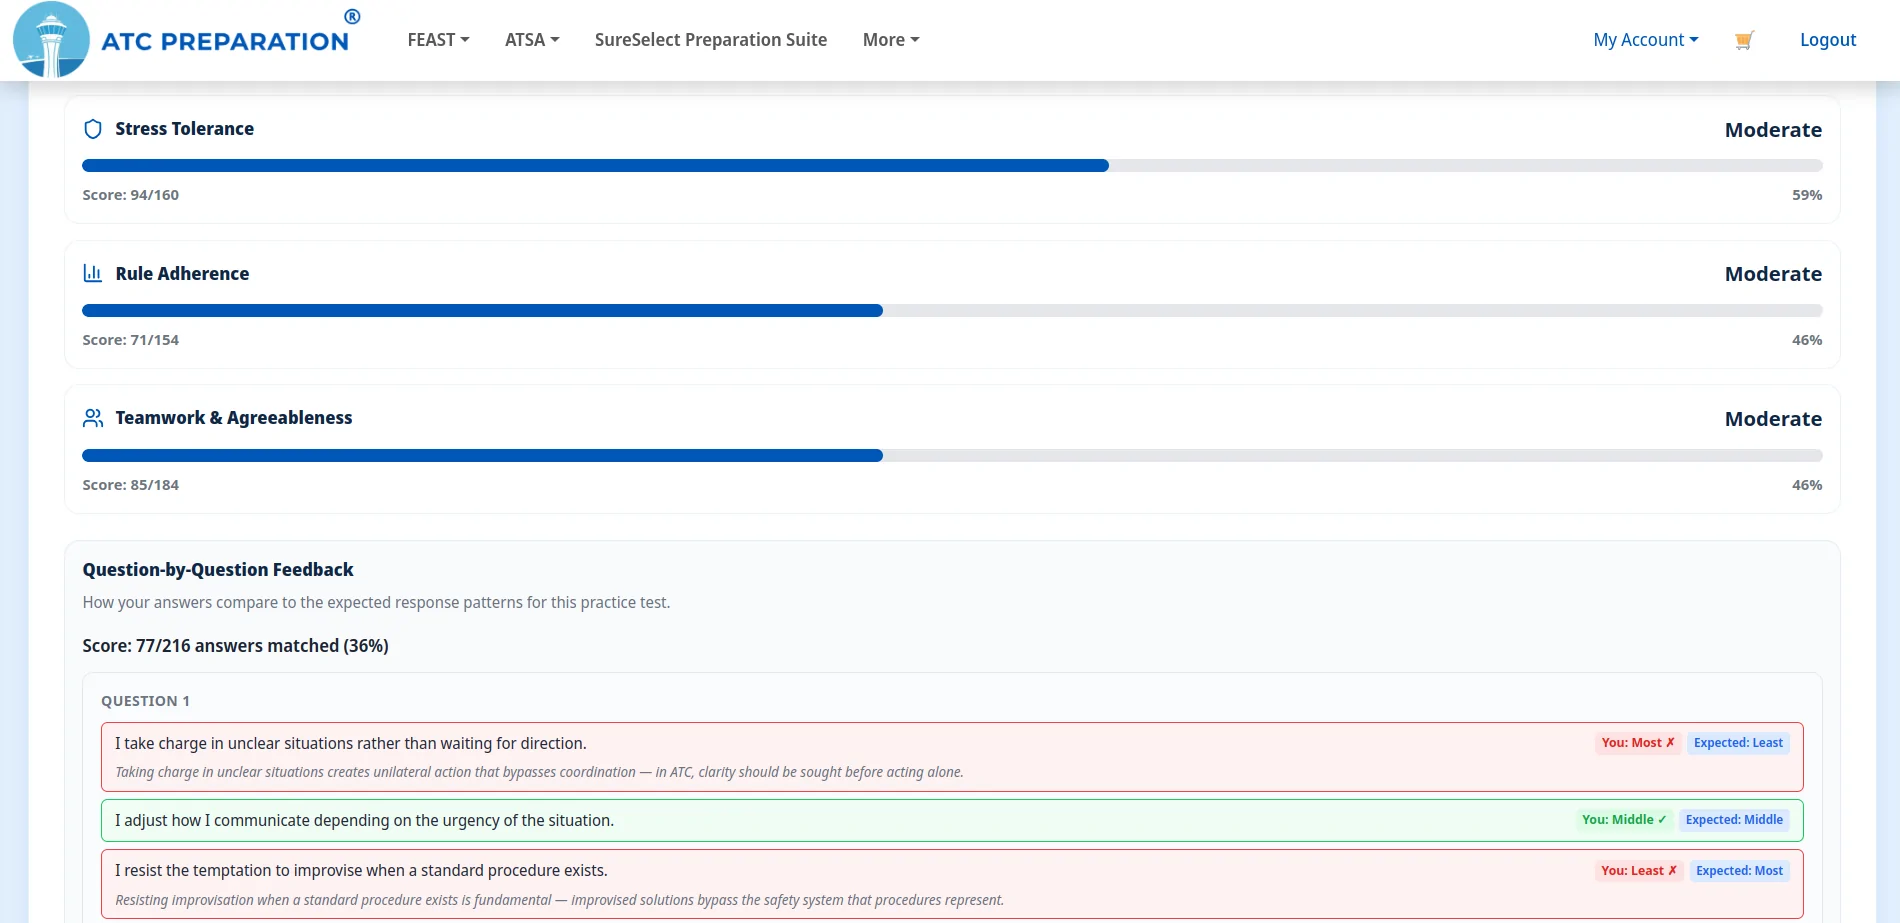The image size is (1900, 923).
Task: Click the 'Expected: Least' badge
Action: pyautogui.click(x=1738, y=743)
